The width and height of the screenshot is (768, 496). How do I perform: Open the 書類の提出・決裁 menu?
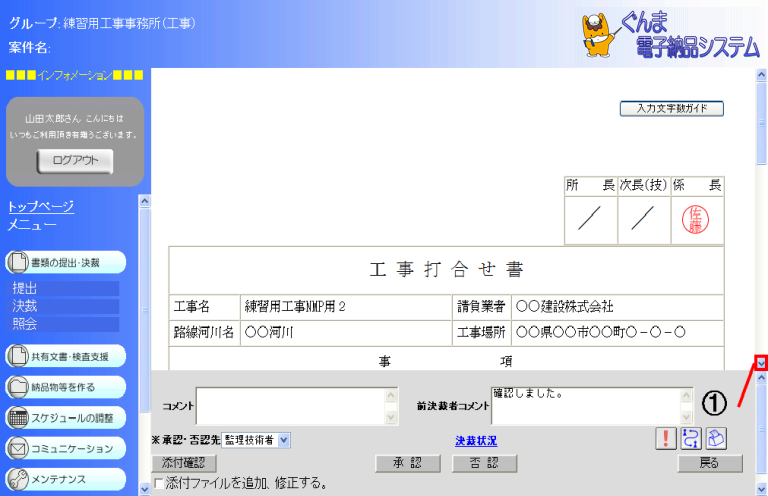(66, 262)
